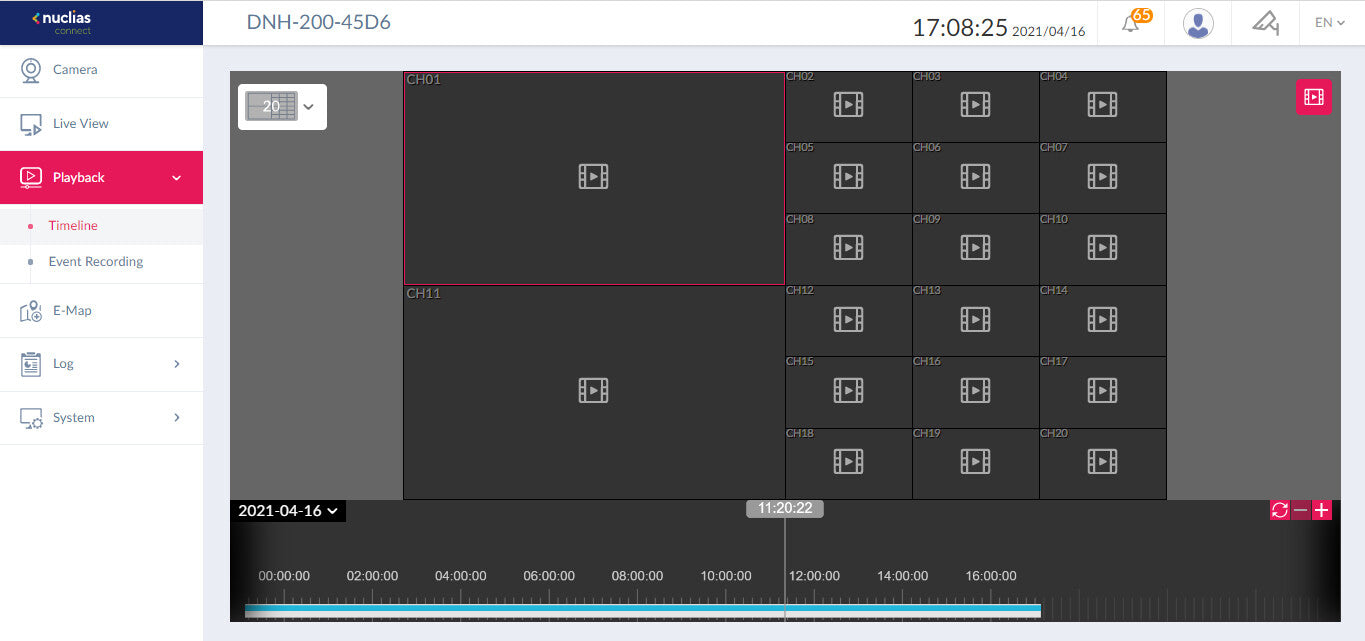Click the Camera webcam icon in sidebar
This screenshot has width=1365, height=641.
pos(31,70)
